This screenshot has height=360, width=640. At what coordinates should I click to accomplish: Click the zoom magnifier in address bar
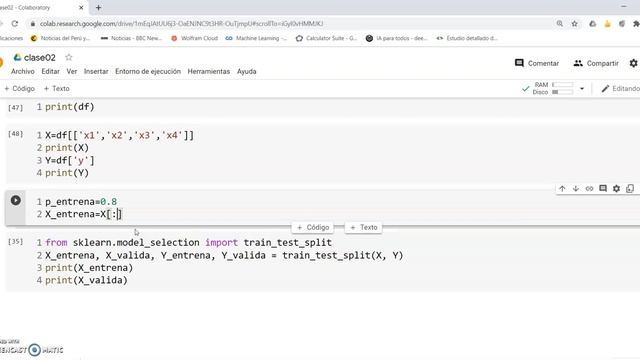[560, 24]
